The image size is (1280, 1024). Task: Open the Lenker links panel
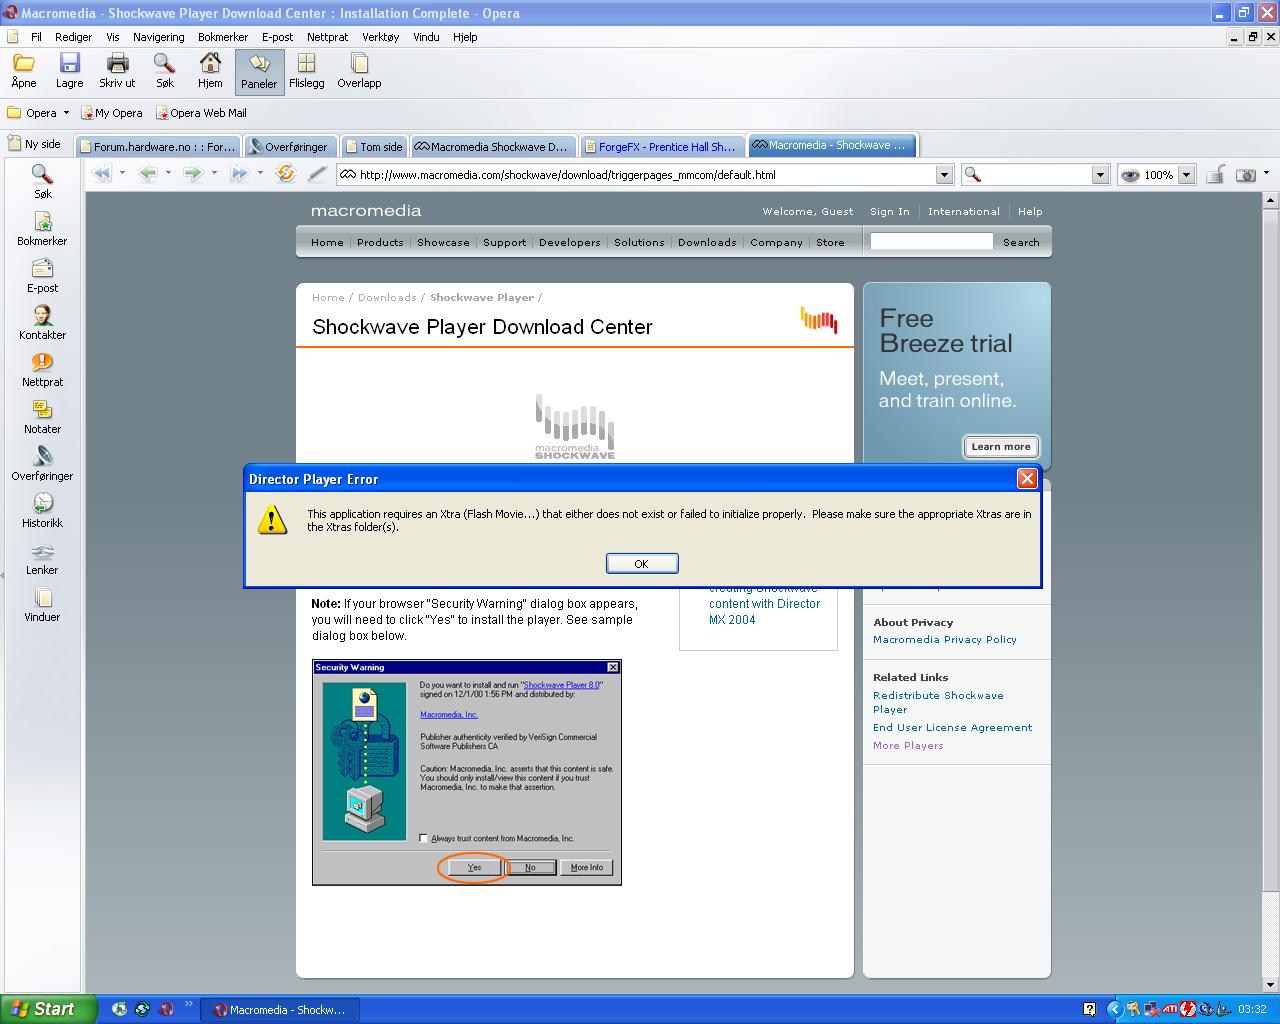point(42,557)
